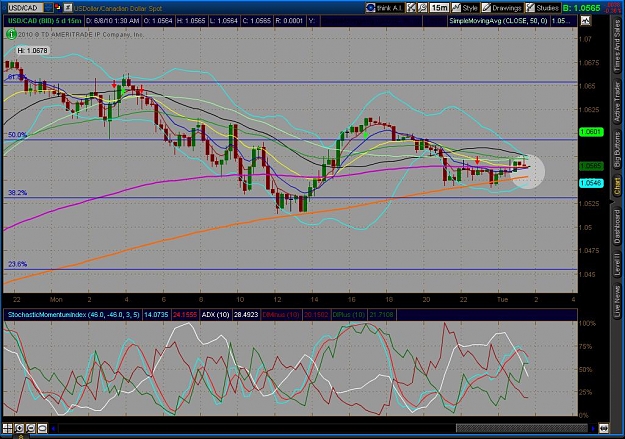The height and width of the screenshot is (439, 625).
Task: Select the Chart side tab
Action: pos(617,187)
